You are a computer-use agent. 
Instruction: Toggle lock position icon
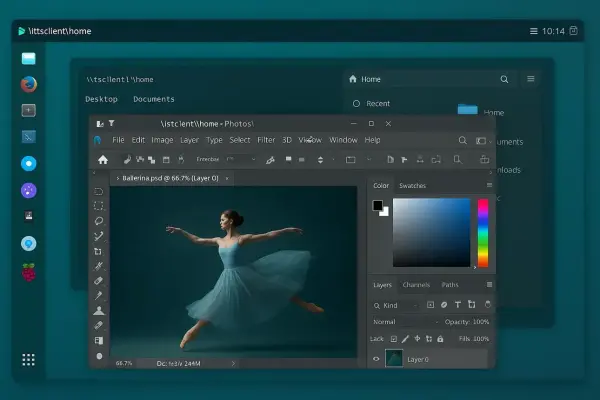click(x=417, y=339)
